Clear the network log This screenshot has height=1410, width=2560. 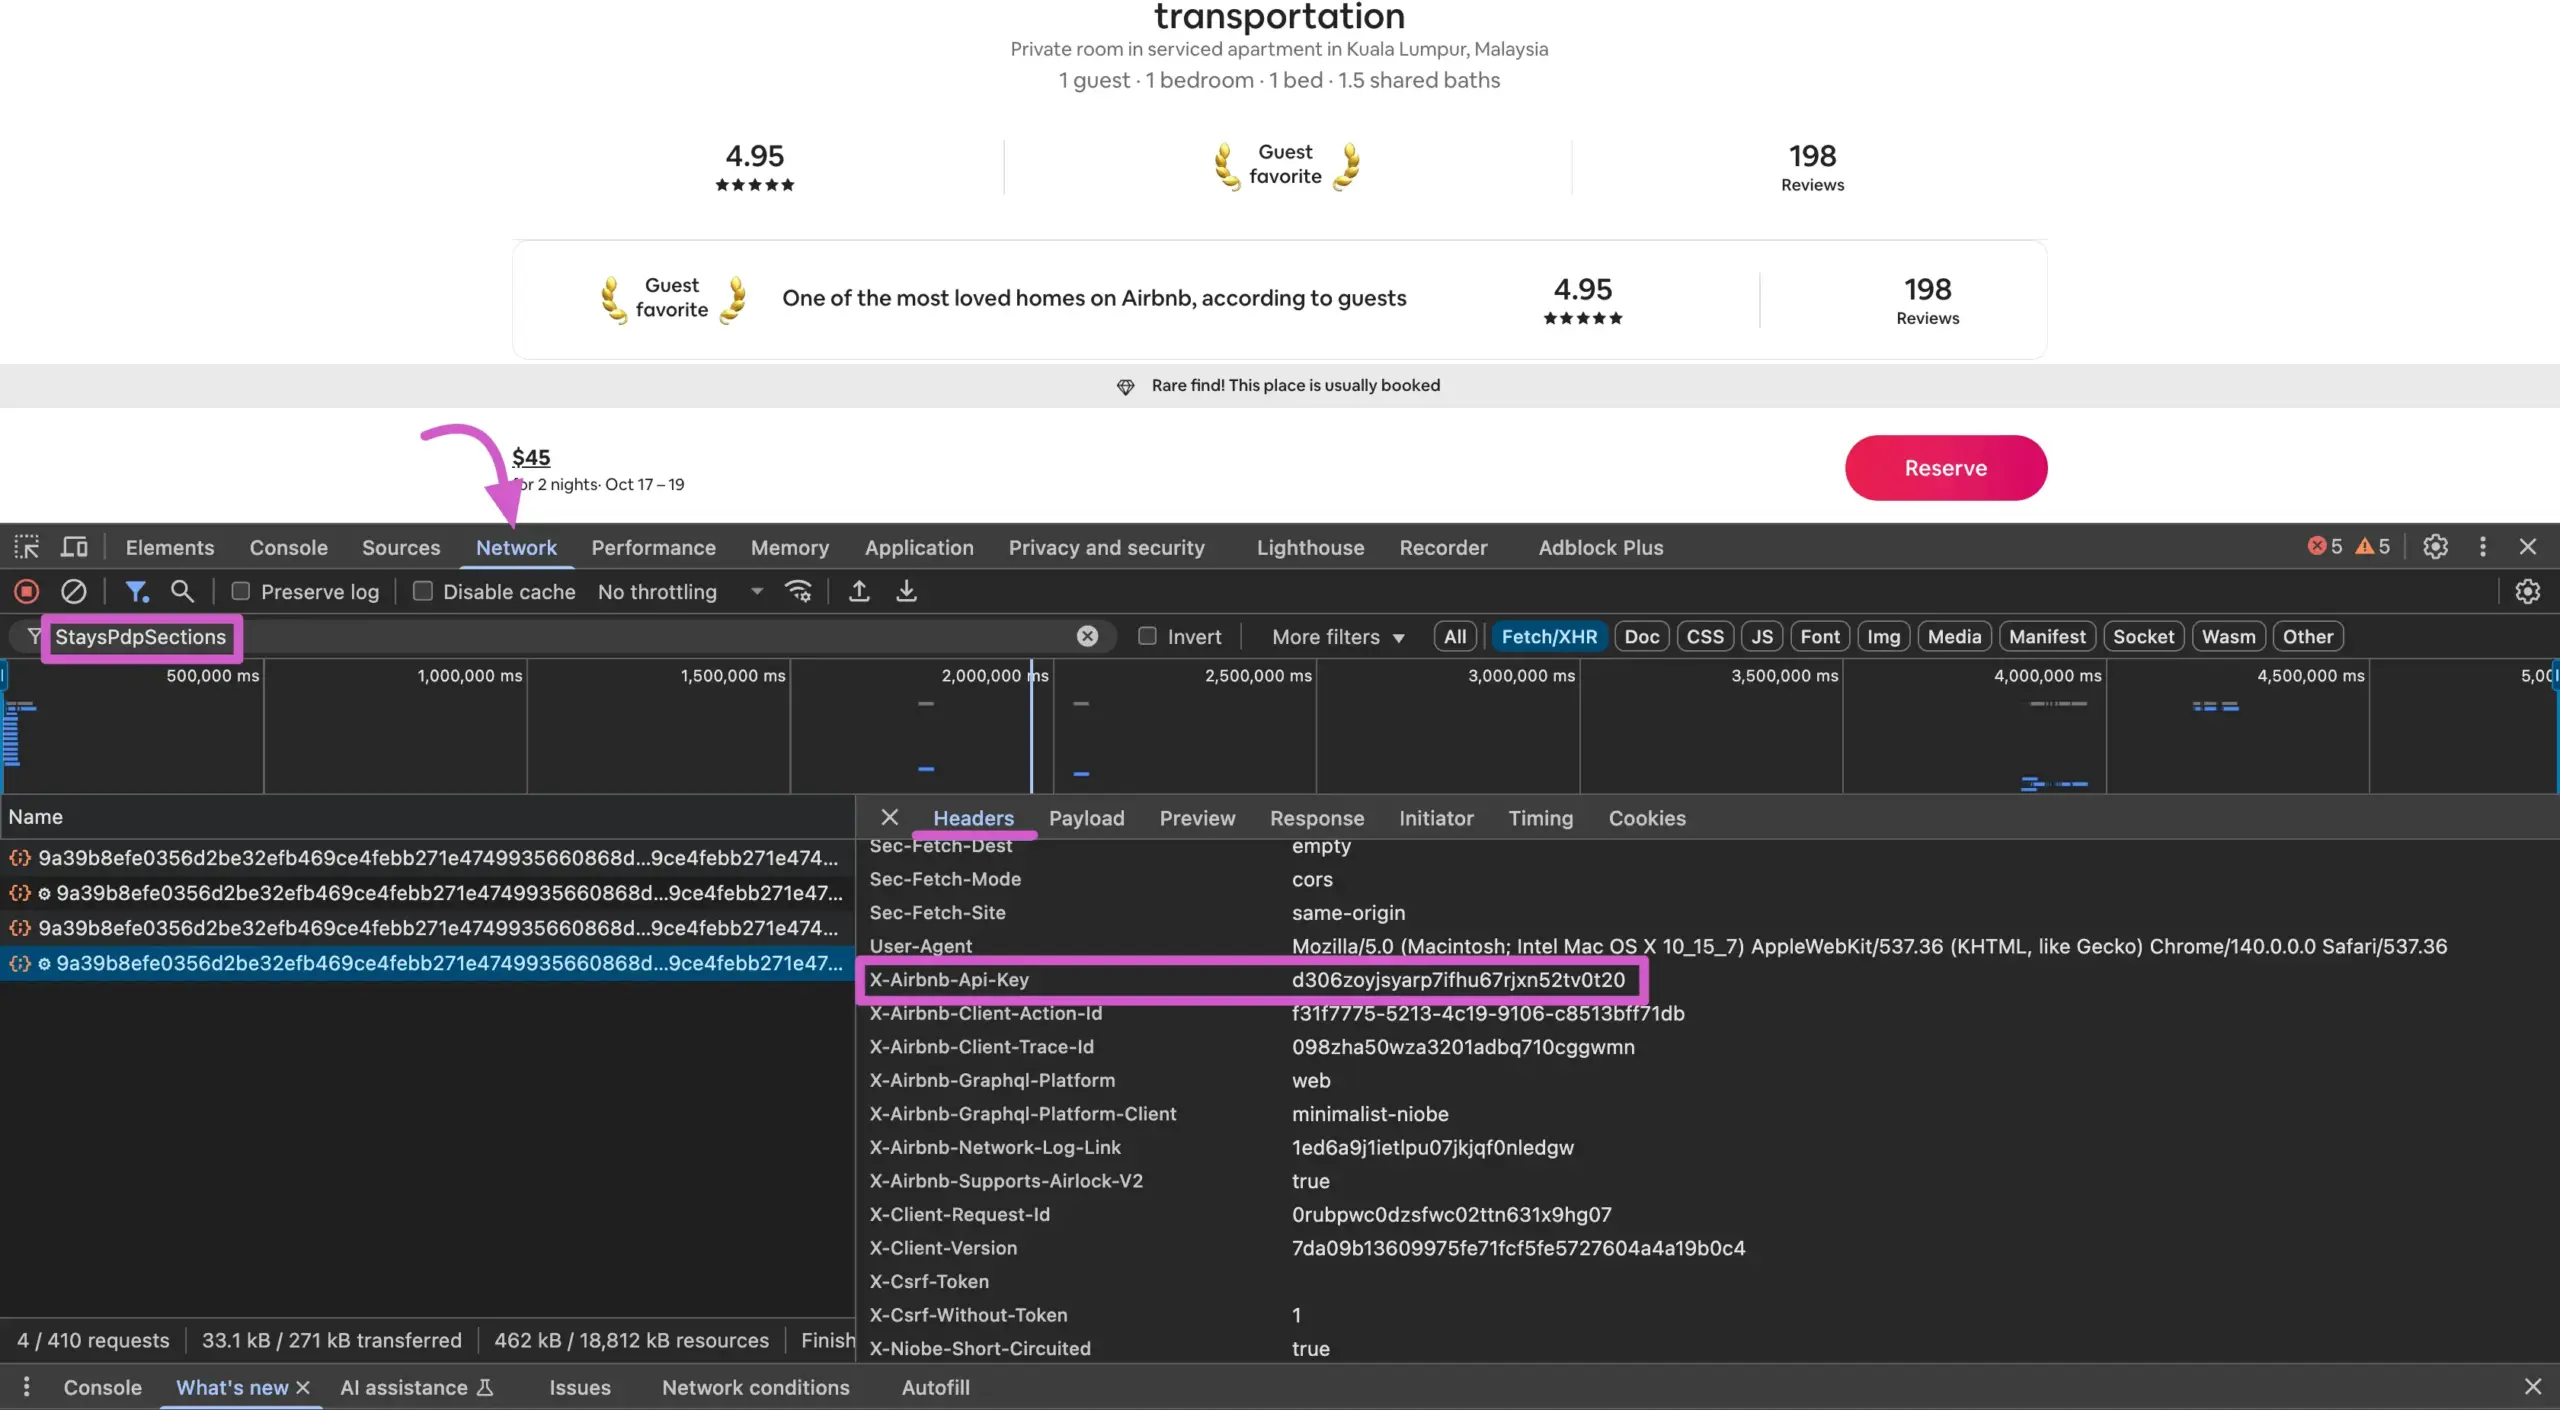click(73, 592)
